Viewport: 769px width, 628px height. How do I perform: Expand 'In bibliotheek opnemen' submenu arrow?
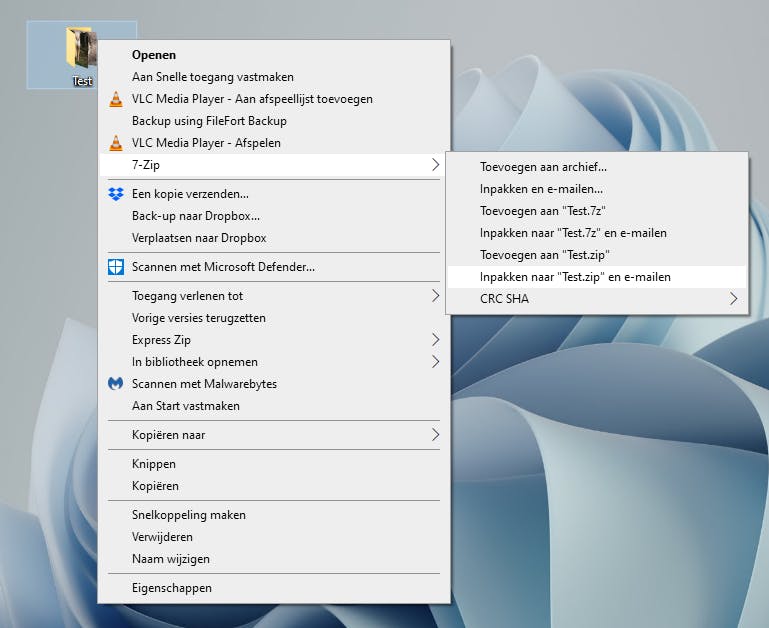click(x=435, y=362)
